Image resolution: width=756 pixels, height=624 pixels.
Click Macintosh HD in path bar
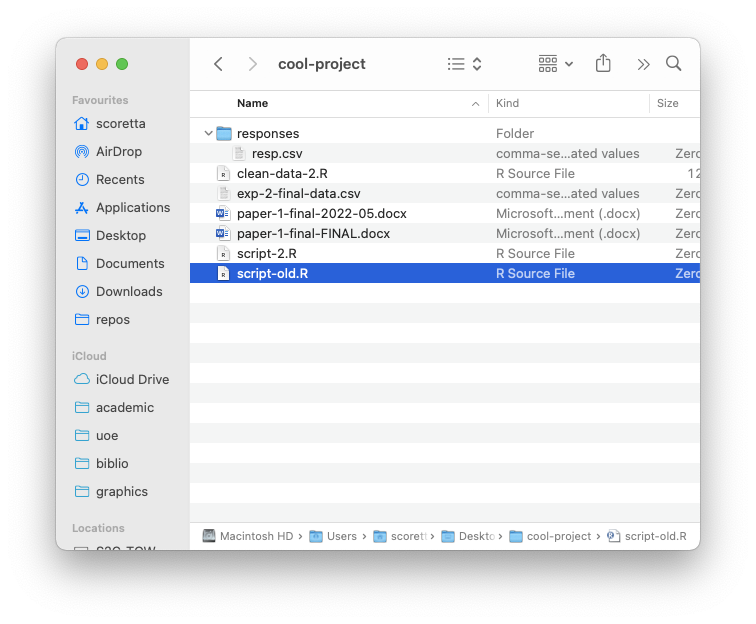click(256, 536)
